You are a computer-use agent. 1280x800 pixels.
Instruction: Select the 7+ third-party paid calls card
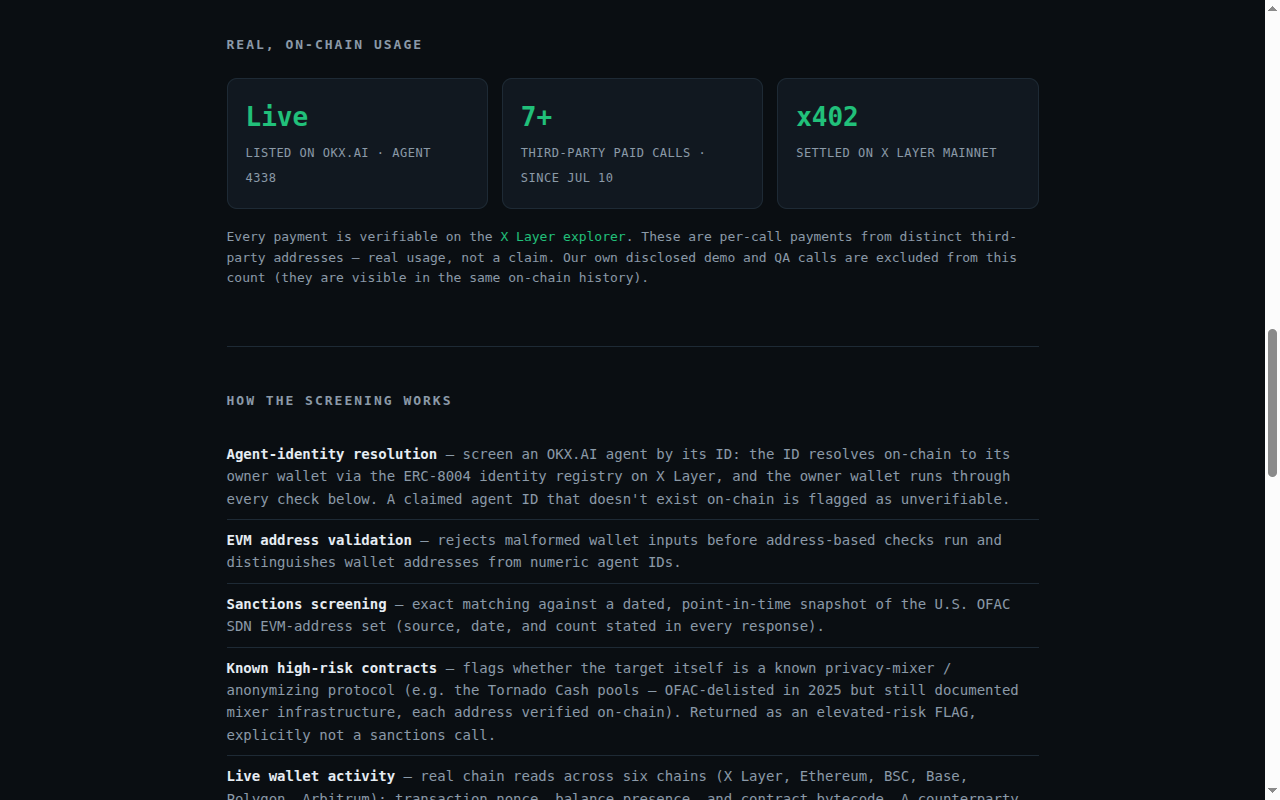(632, 143)
